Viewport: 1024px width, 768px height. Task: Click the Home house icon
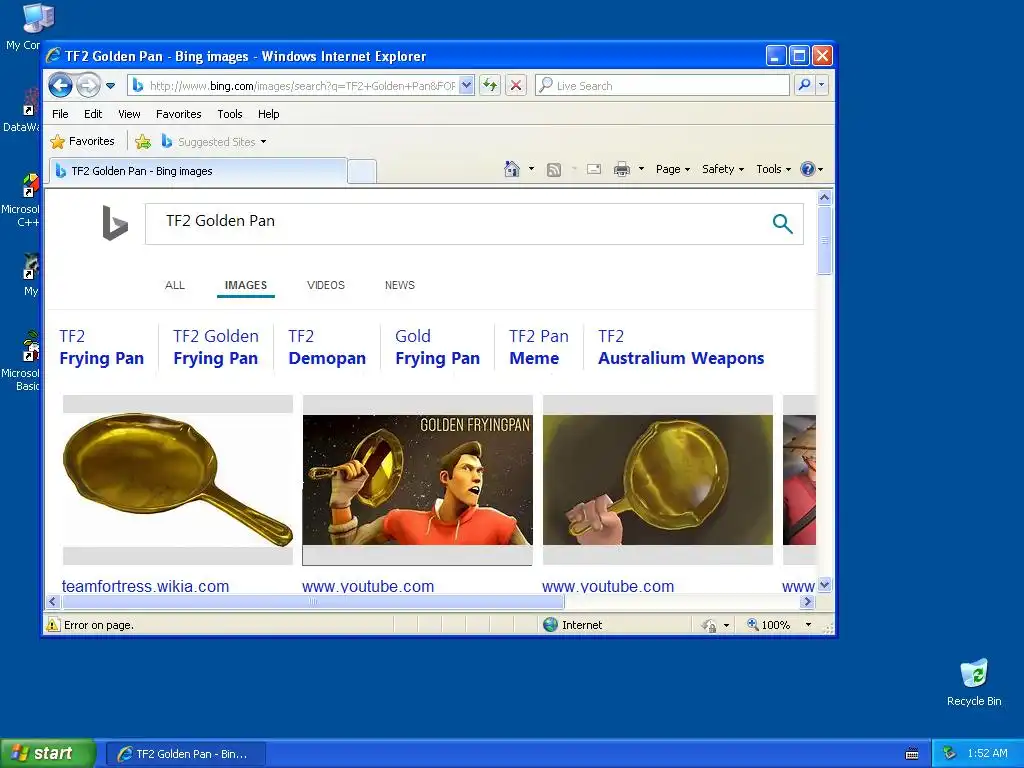click(512, 169)
